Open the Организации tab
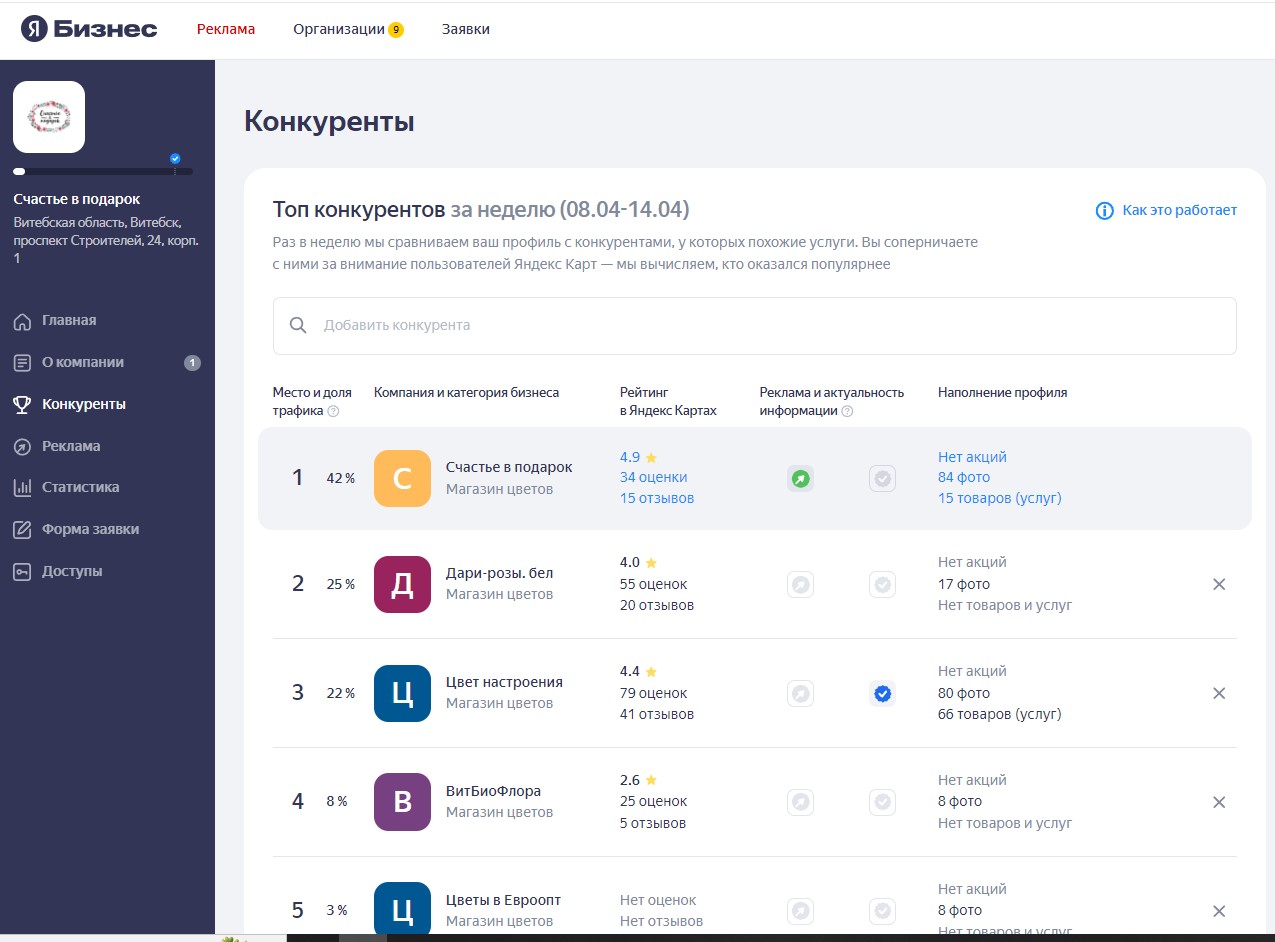 339,29
